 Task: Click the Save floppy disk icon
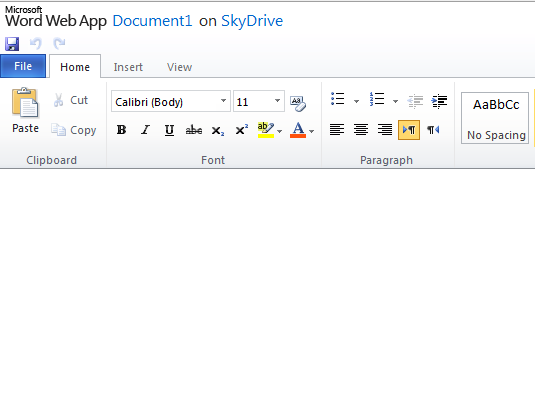(12, 44)
